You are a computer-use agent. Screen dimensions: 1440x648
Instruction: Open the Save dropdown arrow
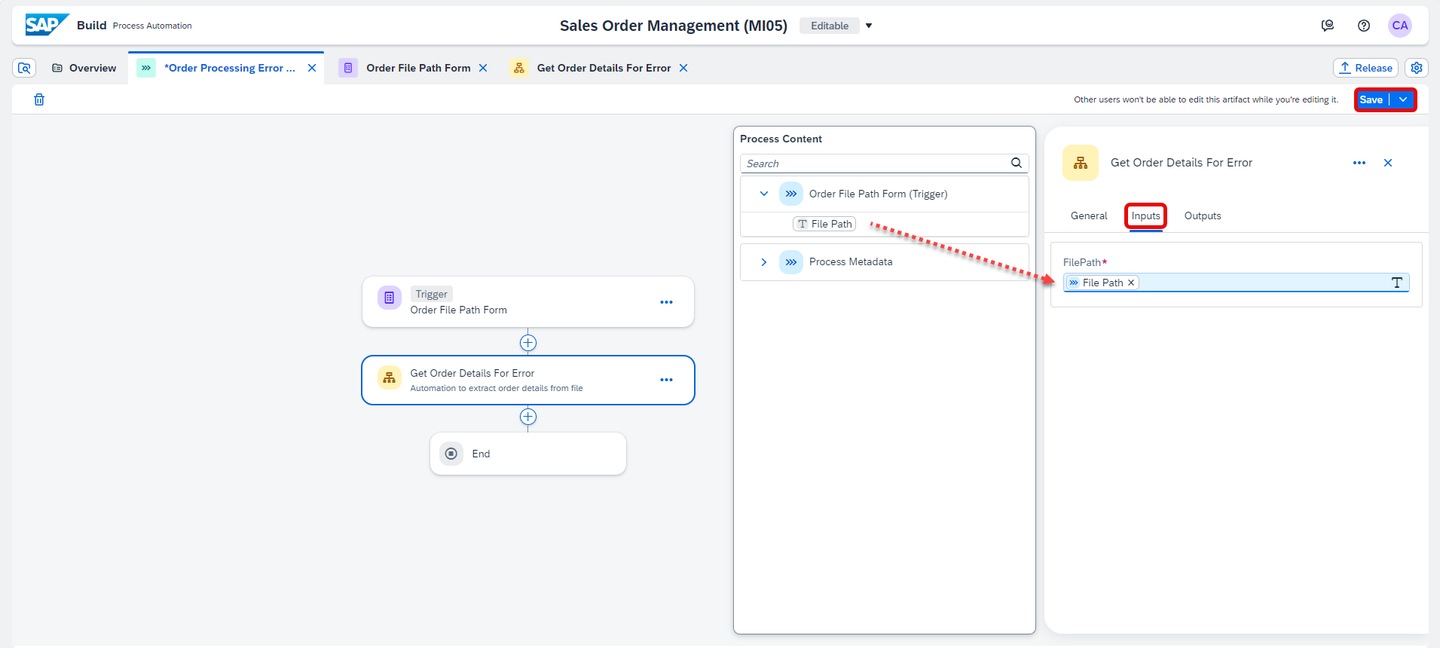1403,99
